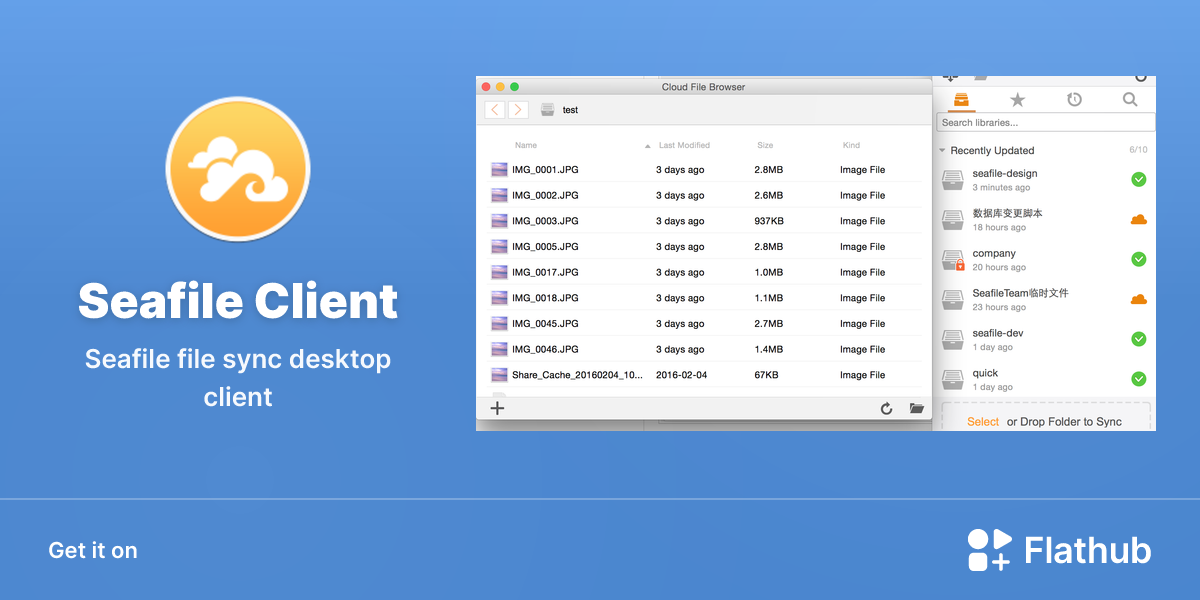The width and height of the screenshot is (1200, 600).
Task: Select the file name IMG_0001.JPG
Action: 545,170
